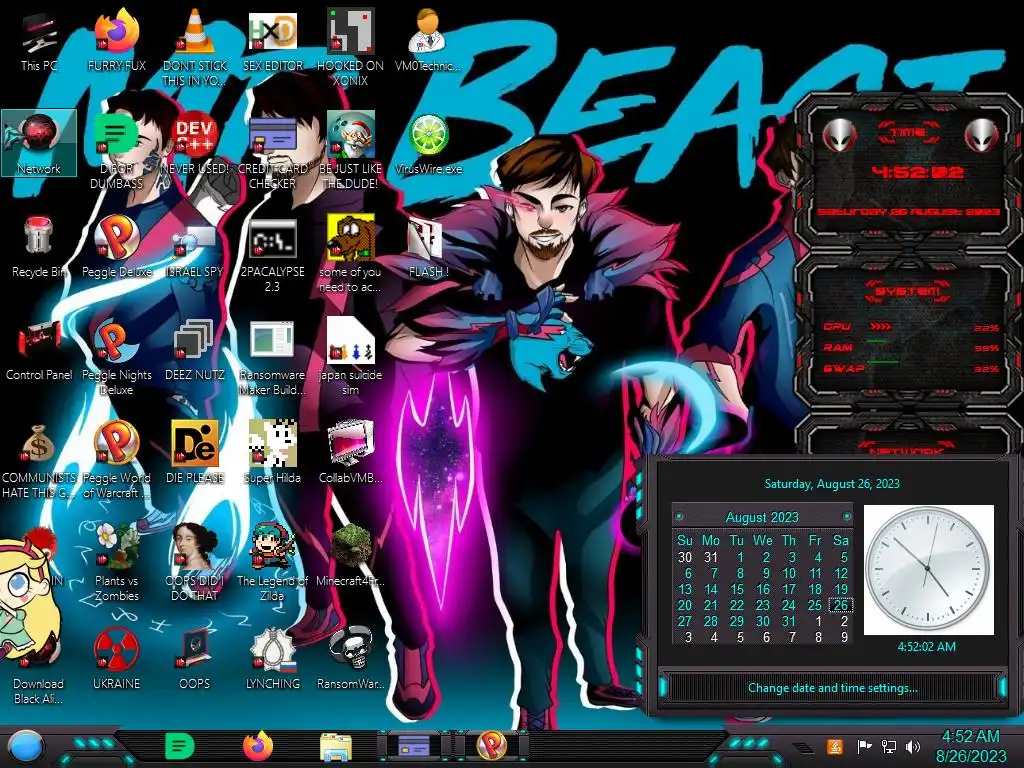Switch to credit card app taskbar button
Viewport: 1024px width, 768px height.
pyautogui.click(x=414, y=746)
